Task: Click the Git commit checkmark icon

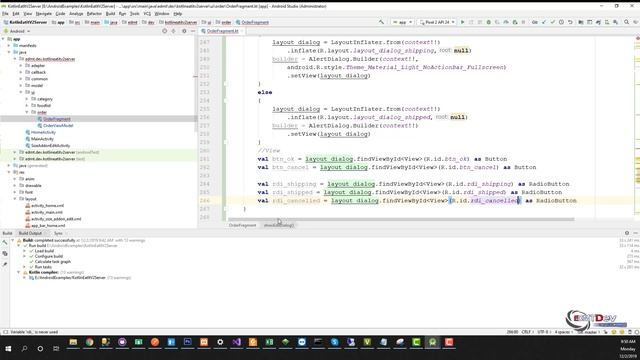Action: coord(553,22)
